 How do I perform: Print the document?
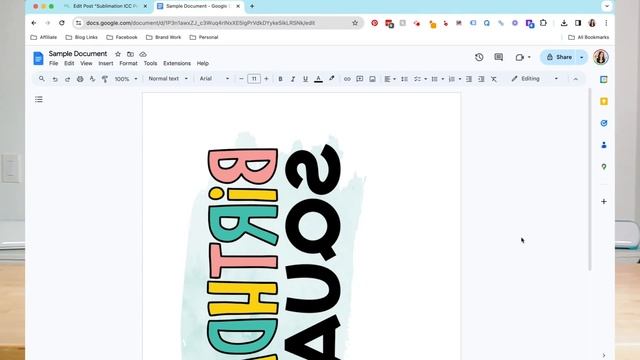tap(80, 79)
